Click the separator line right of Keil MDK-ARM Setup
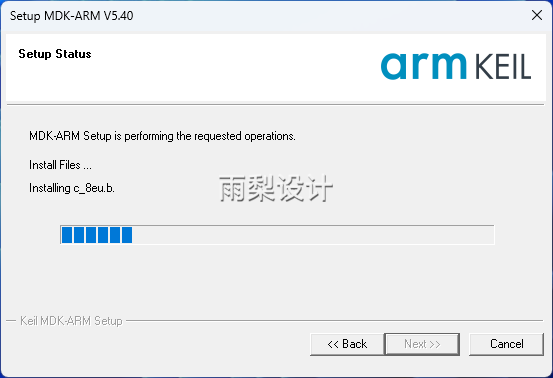553x378 pixels. 334,321
